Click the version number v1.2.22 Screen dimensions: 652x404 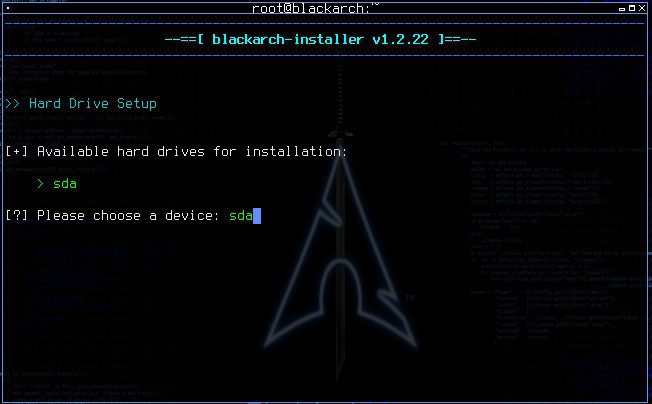400,39
